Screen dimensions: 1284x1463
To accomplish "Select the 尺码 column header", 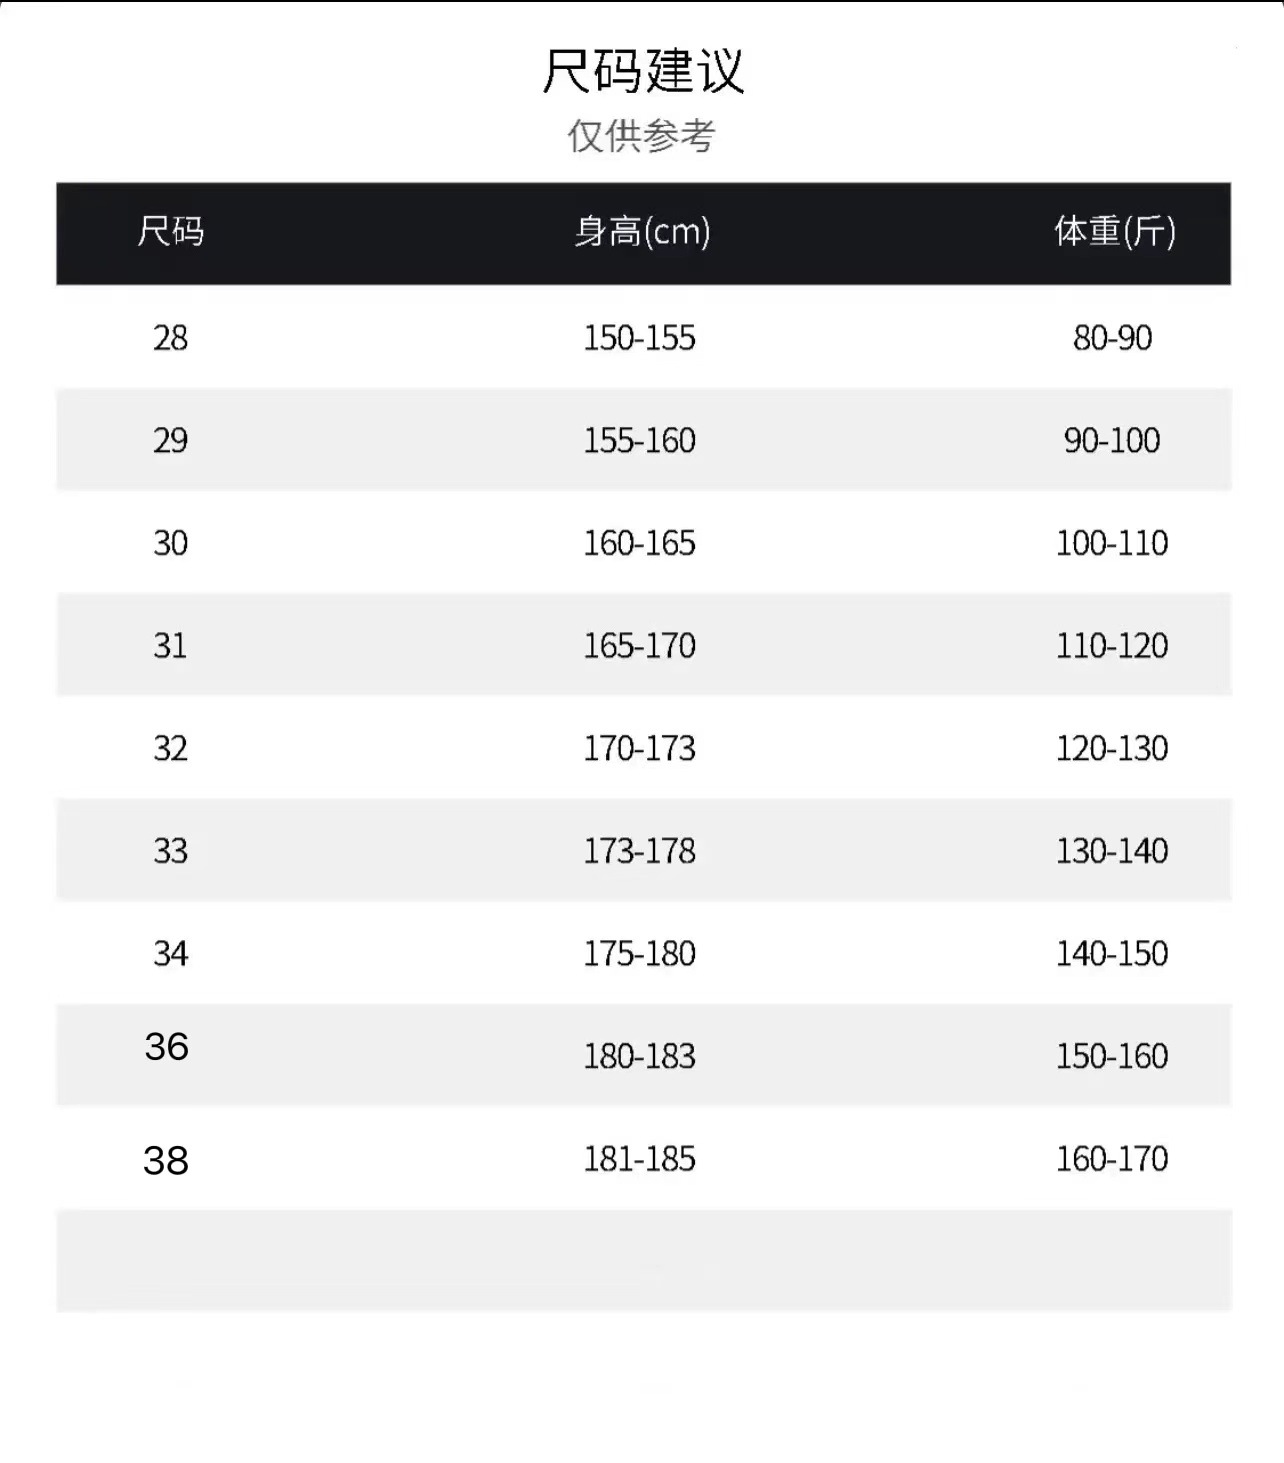I will pos(170,232).
